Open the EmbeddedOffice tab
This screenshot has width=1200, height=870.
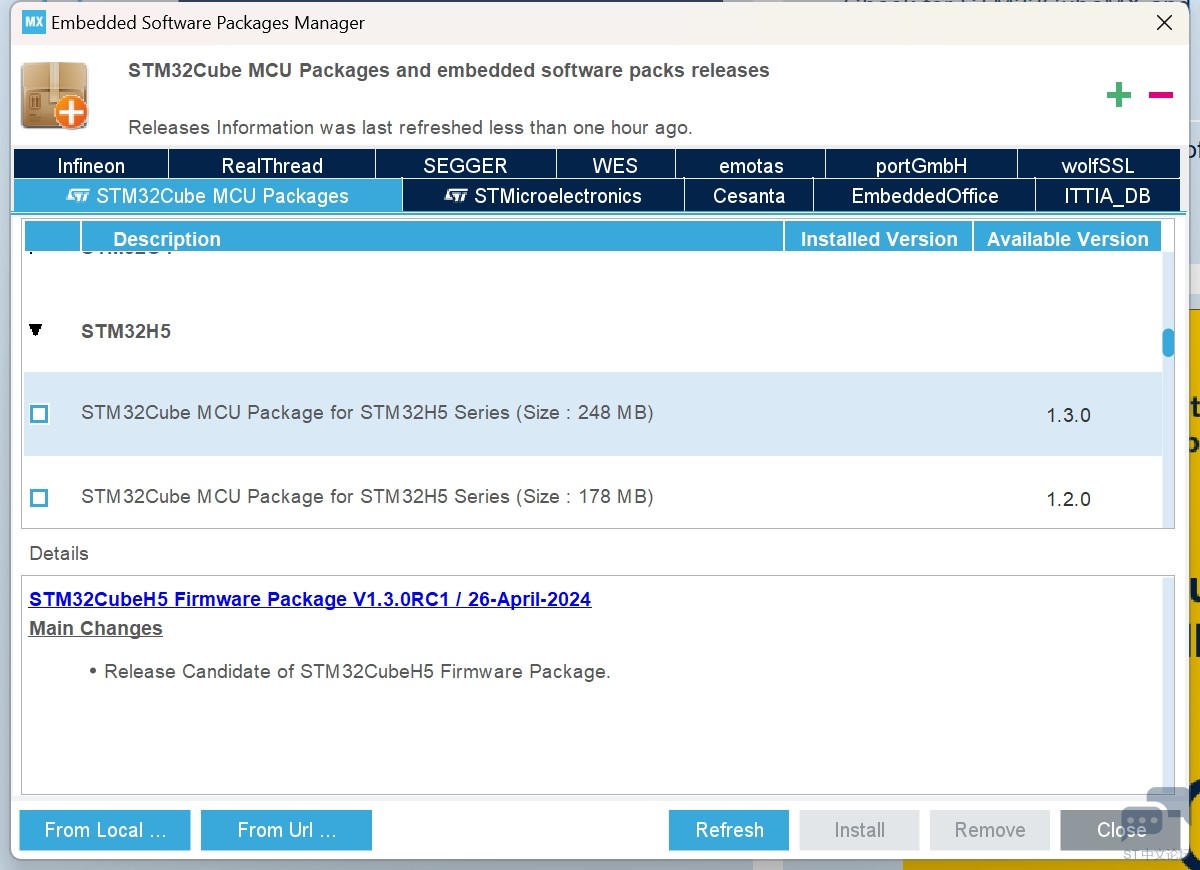[925, 195]
